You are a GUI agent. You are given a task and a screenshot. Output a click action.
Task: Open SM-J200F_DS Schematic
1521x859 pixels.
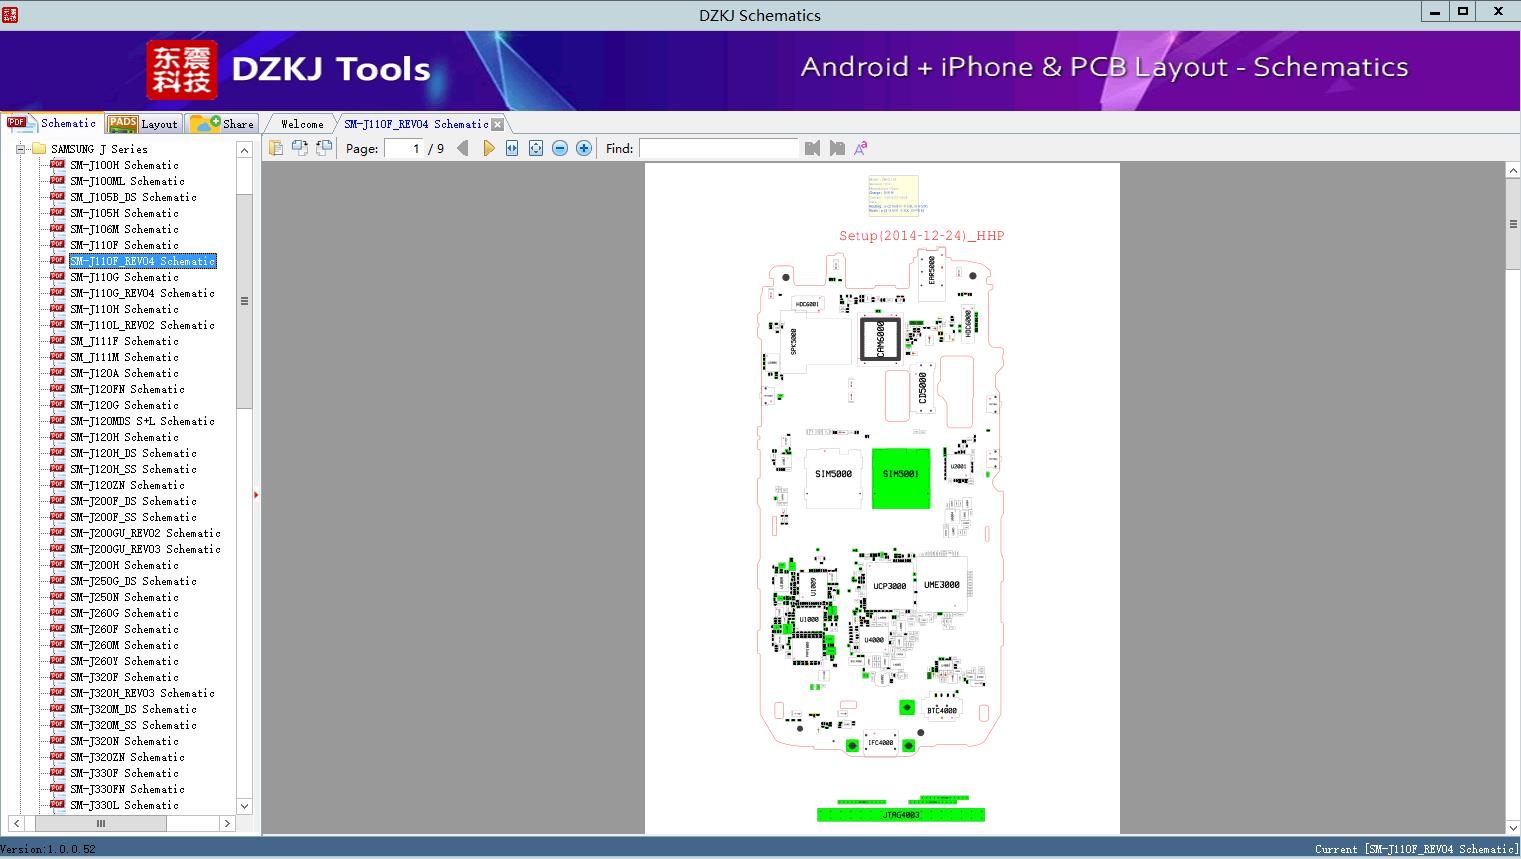133,501
